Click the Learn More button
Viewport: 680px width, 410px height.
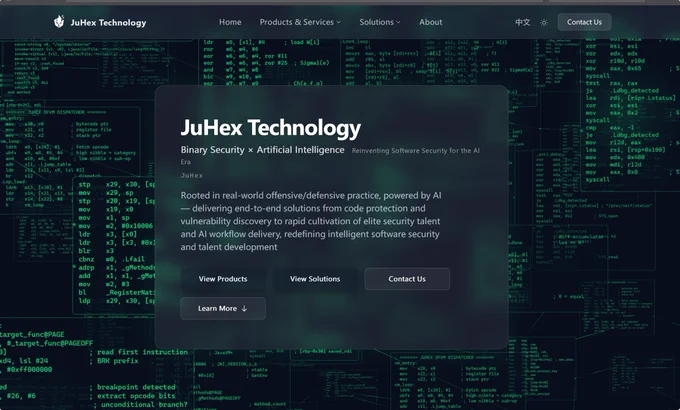click(x=223, y=308)
